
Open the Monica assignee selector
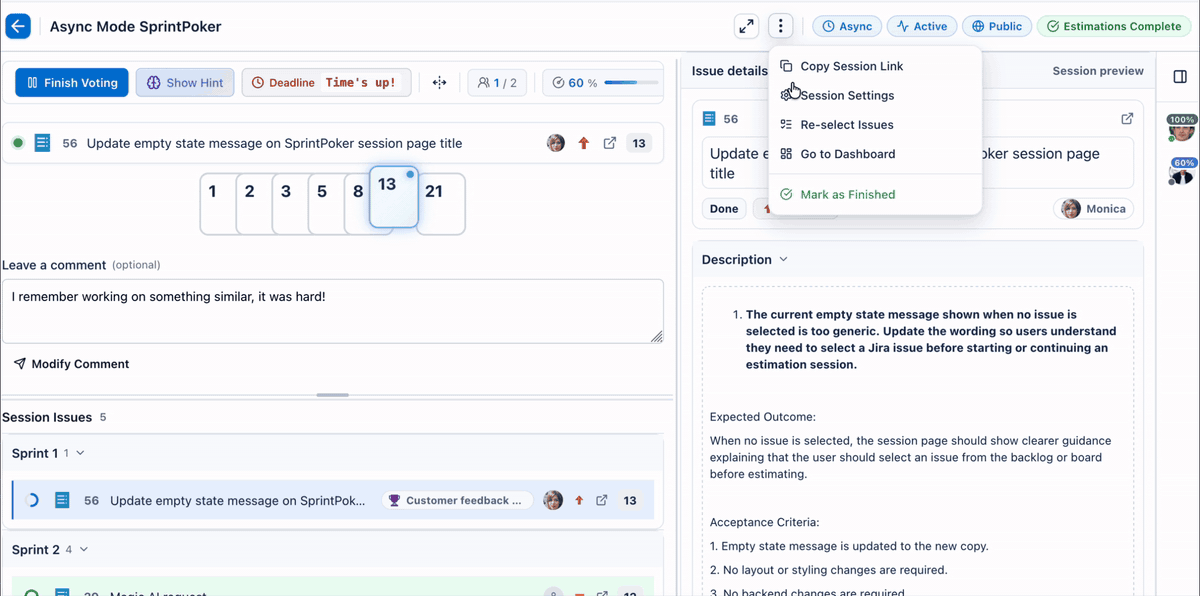pyautogui.click(x=1094, y=209)
